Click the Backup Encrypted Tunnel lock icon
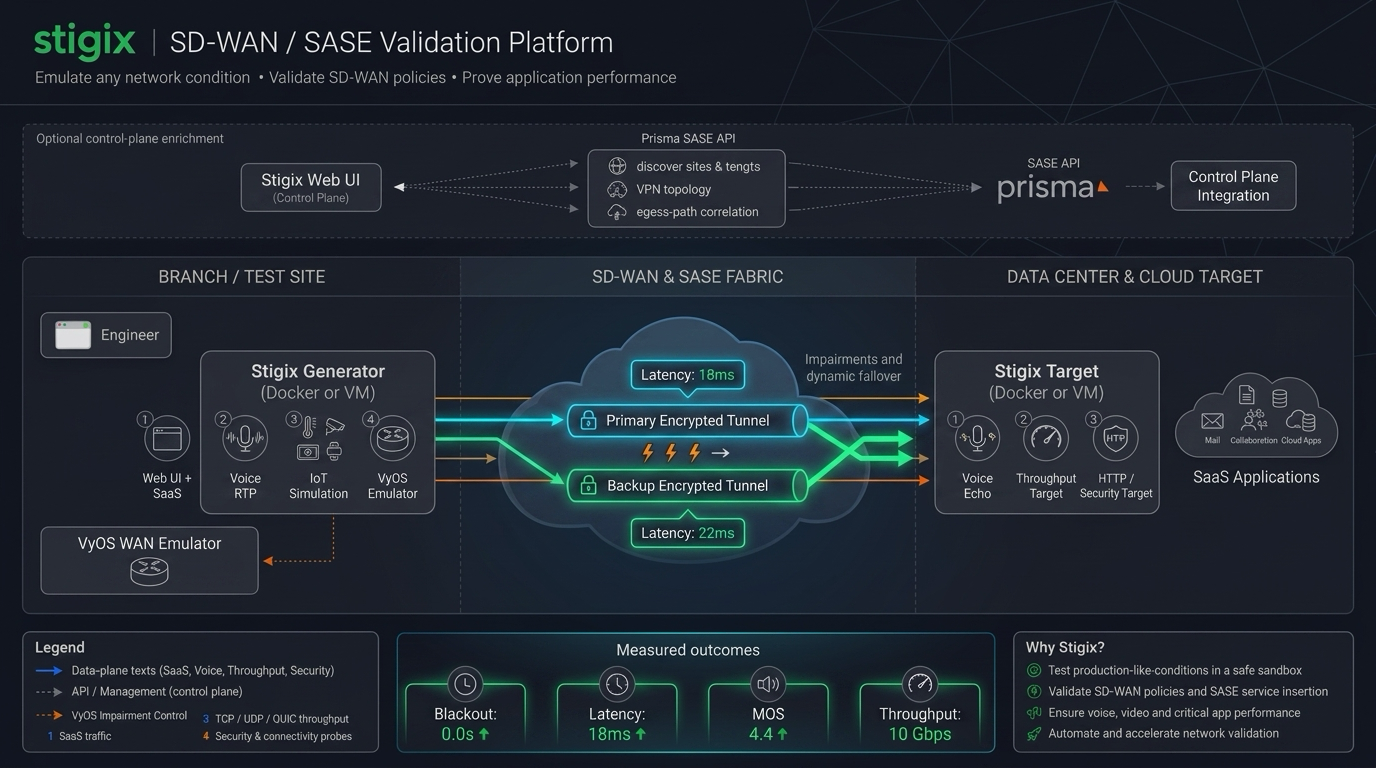The width and height of the screenshot is (1376, 768). coord(588,485)
